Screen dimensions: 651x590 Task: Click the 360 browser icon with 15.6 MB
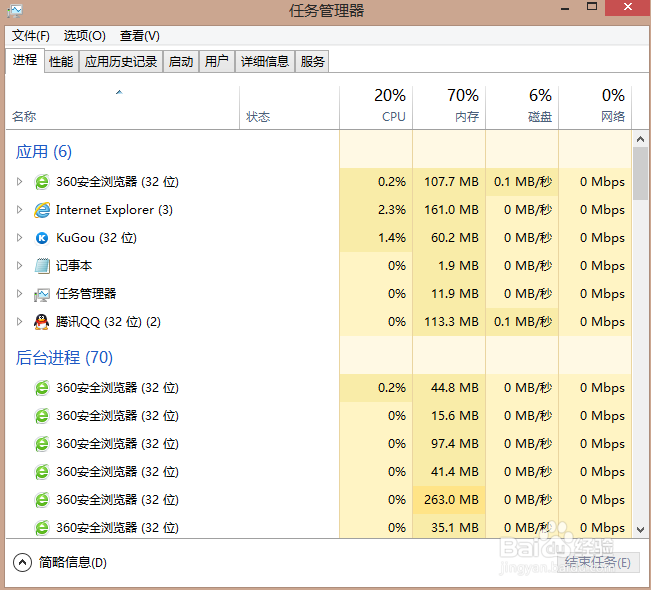tap(42, 416)
